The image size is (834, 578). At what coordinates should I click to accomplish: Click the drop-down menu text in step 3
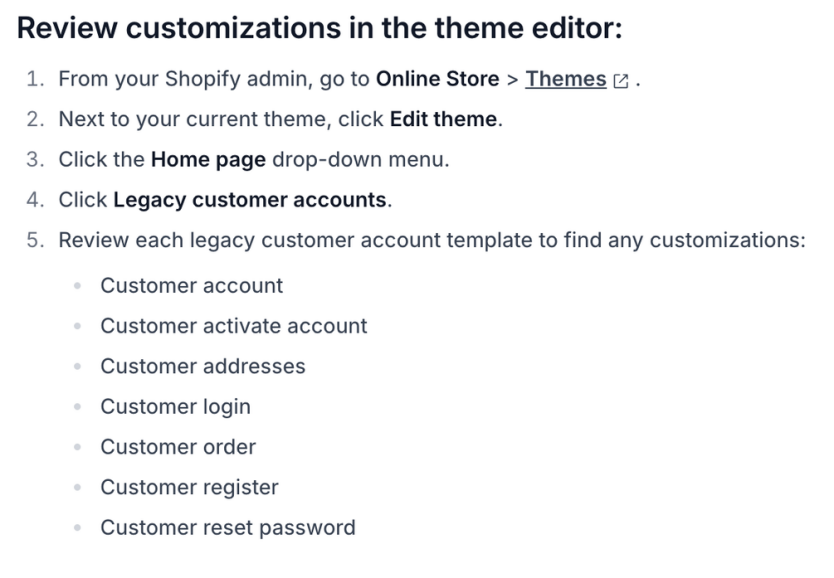(x=360, y=159)
